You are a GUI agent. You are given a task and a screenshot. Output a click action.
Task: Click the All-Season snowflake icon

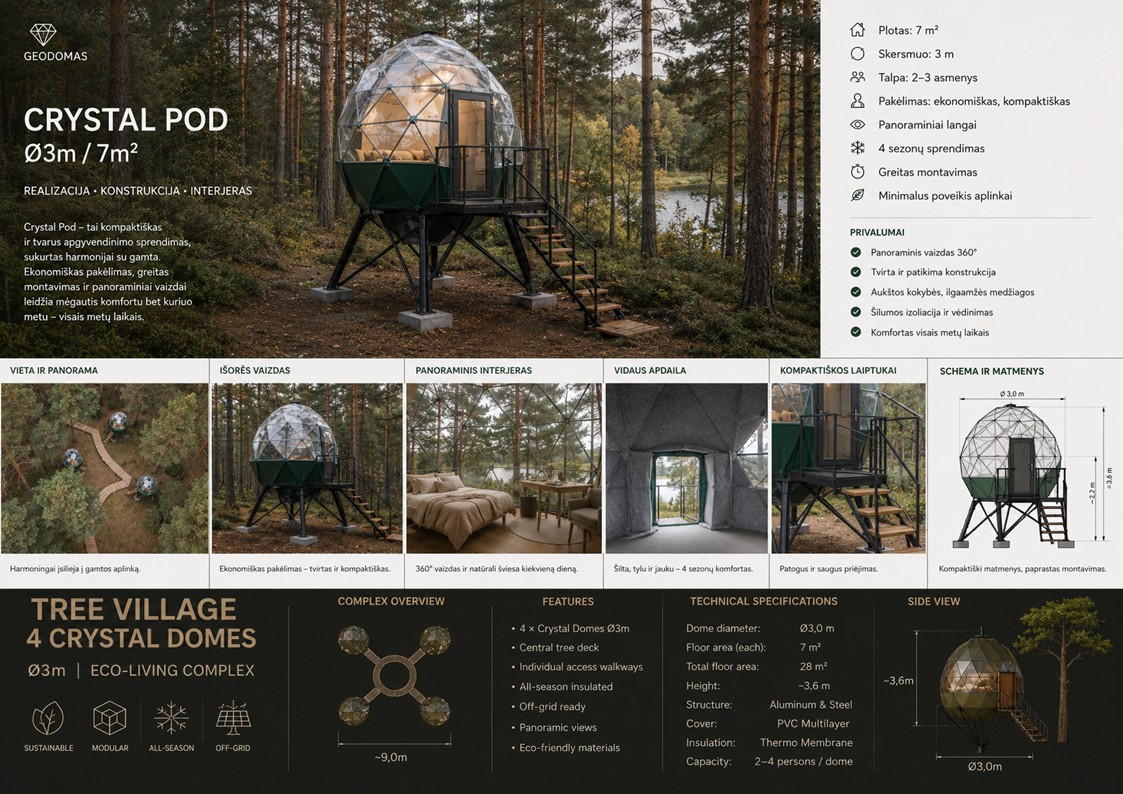coord(171,718)
